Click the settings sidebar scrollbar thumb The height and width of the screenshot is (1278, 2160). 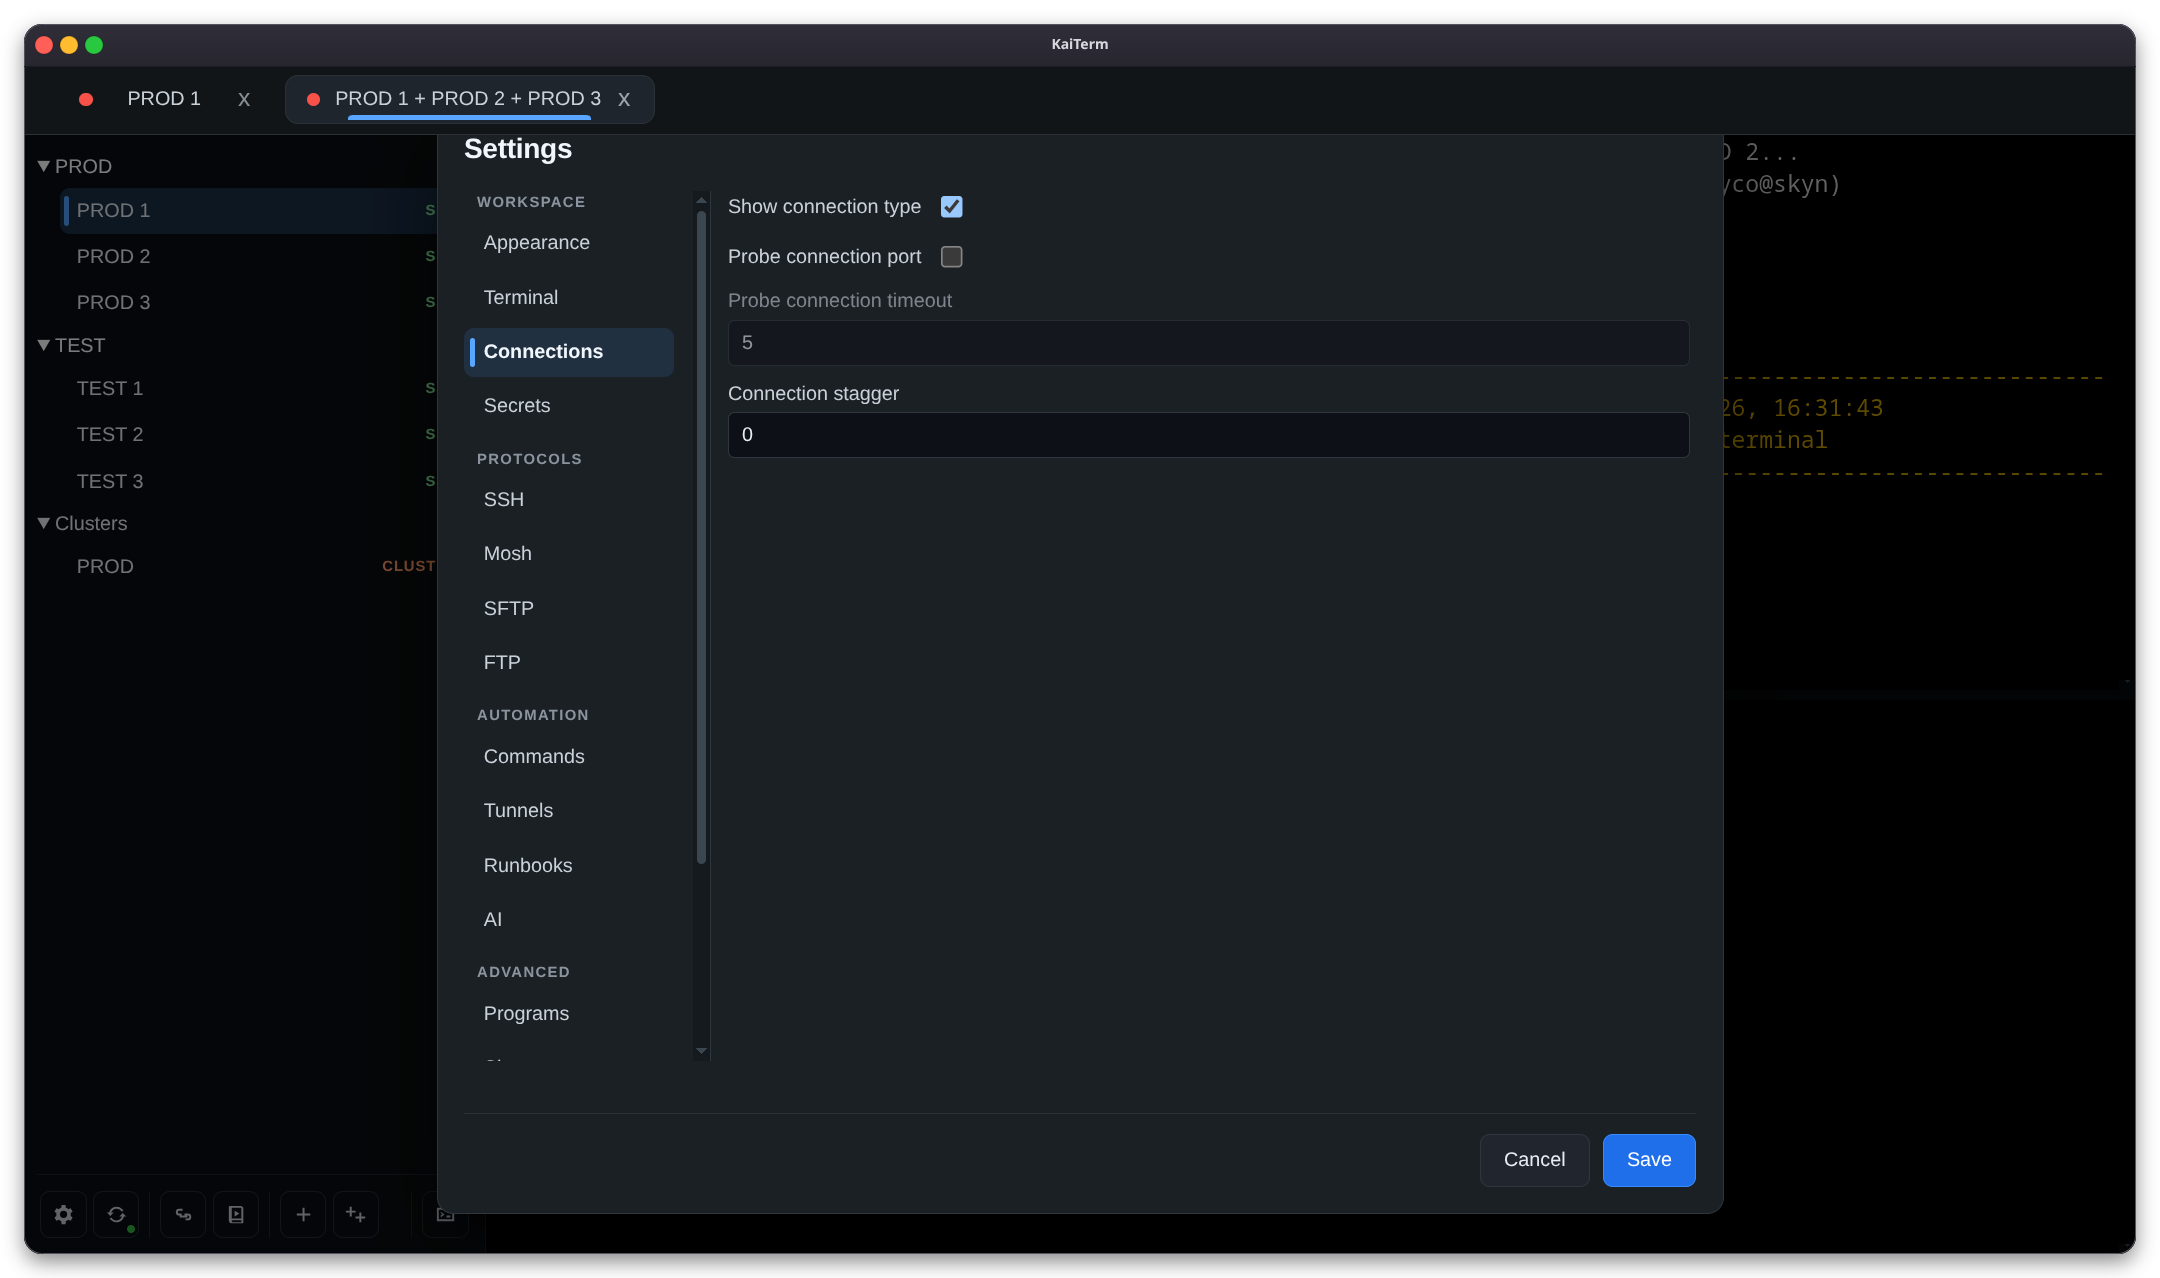click(x=701, y=537)
